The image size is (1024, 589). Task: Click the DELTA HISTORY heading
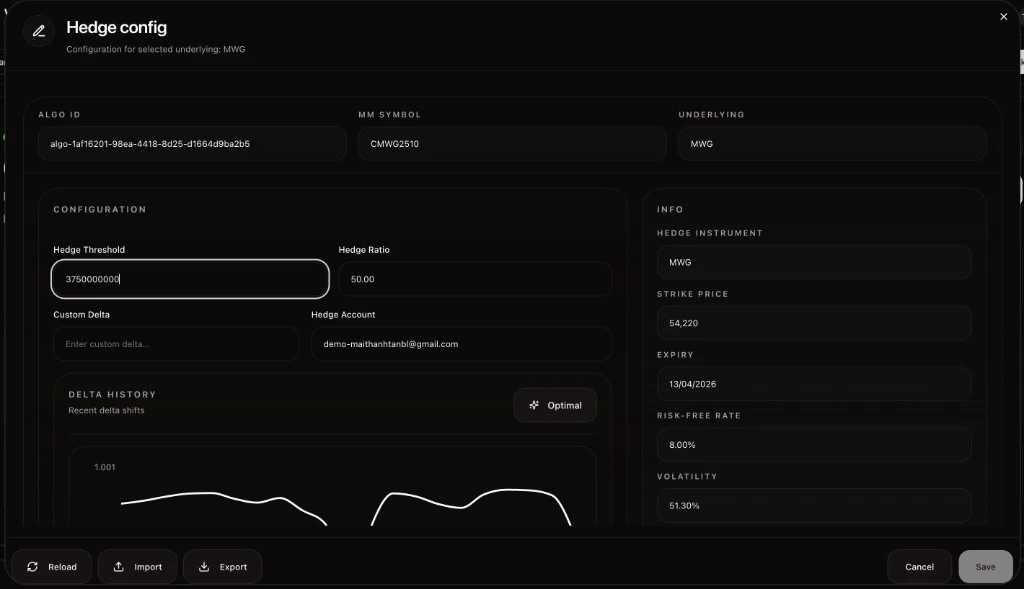[112, 394]
